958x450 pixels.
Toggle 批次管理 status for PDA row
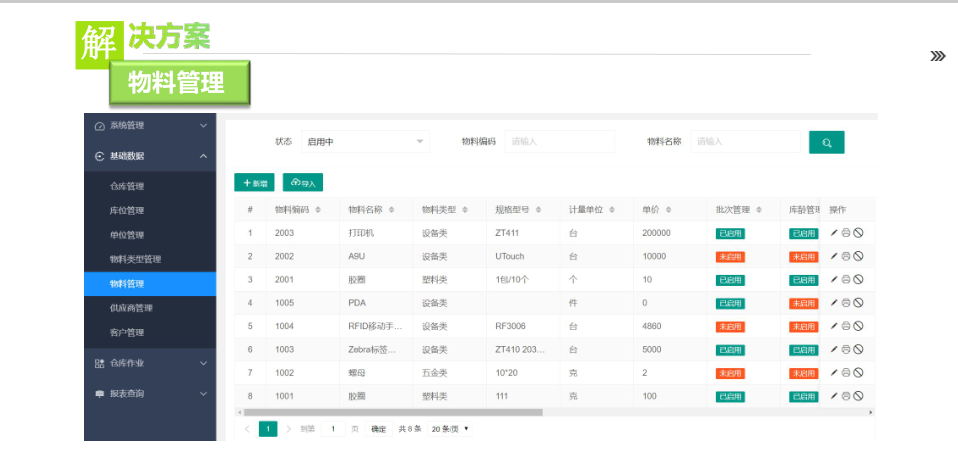pos(730,303)
